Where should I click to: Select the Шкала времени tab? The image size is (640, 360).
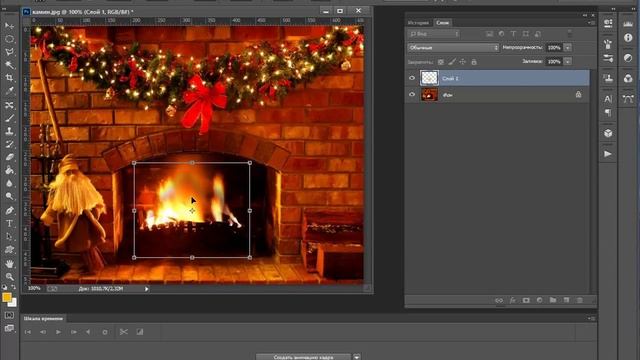[43, 319]
